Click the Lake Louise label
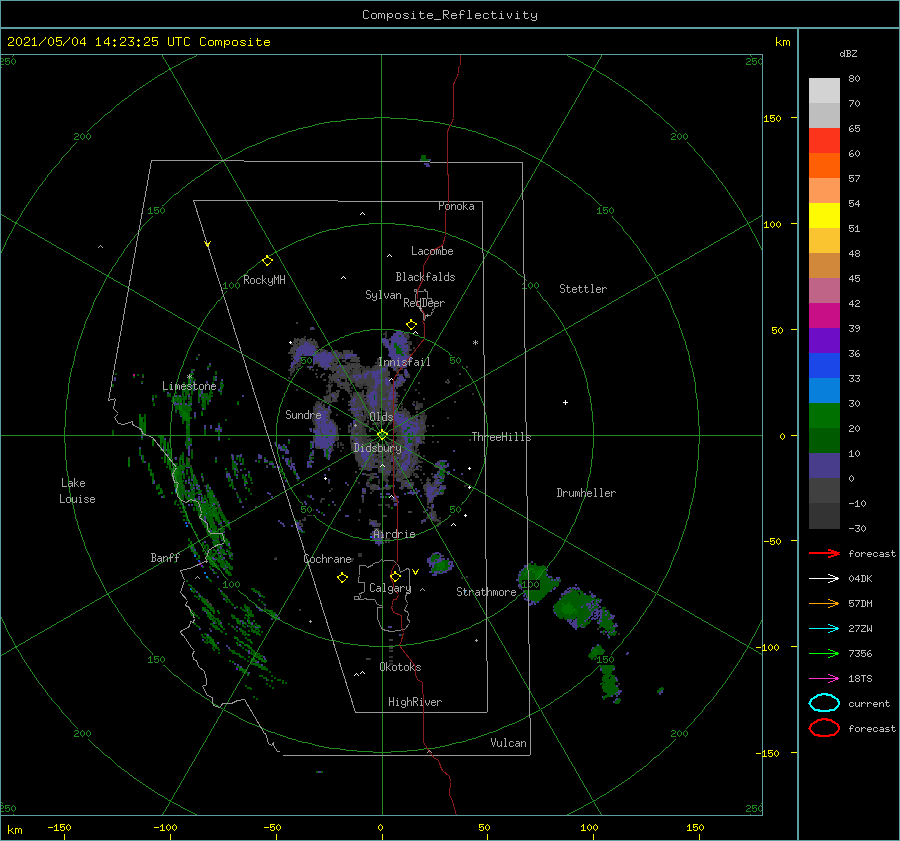Screen dimensions: 900x841 coord(77,491)
